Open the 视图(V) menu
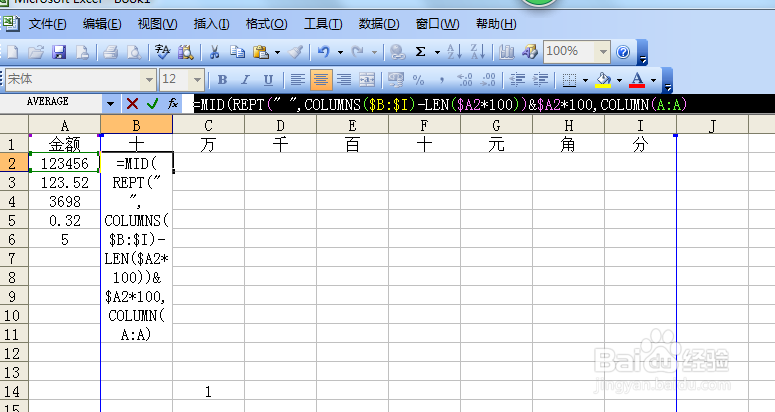 pyautogui.click(x=157, y=24)
